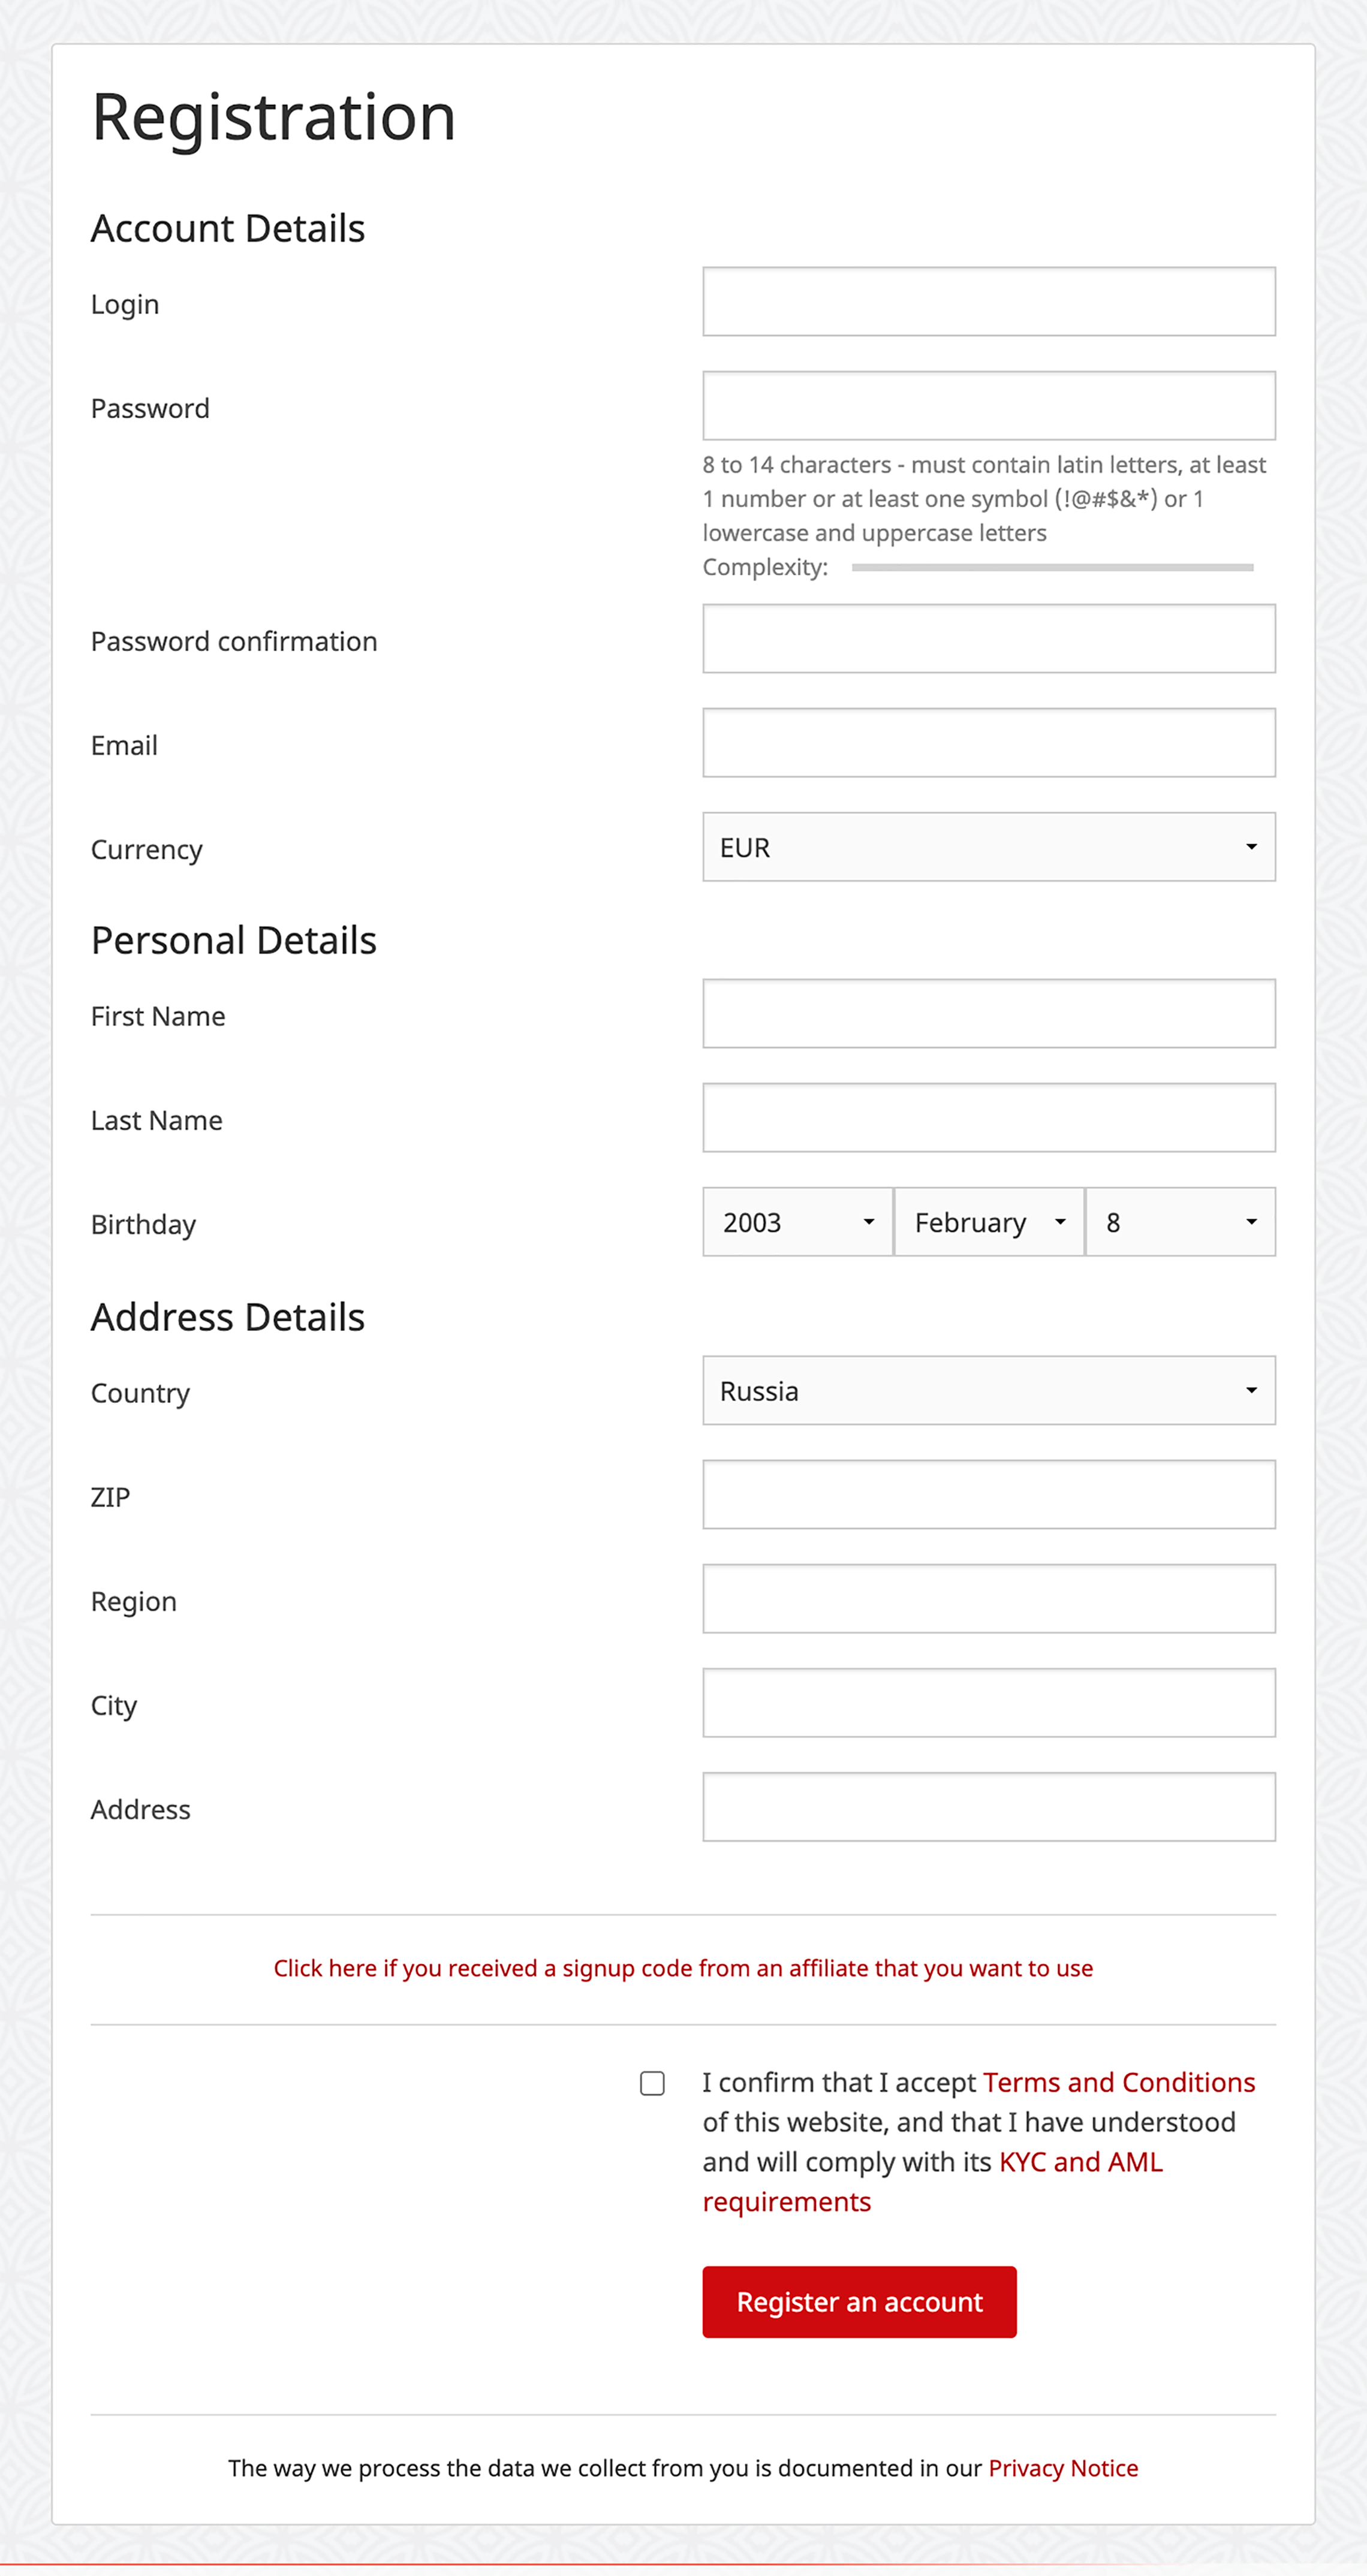Viewport: 1367px width, 2576px height.
Task: Open the Country dropdown showing Russia
Action: [988, 1390]
